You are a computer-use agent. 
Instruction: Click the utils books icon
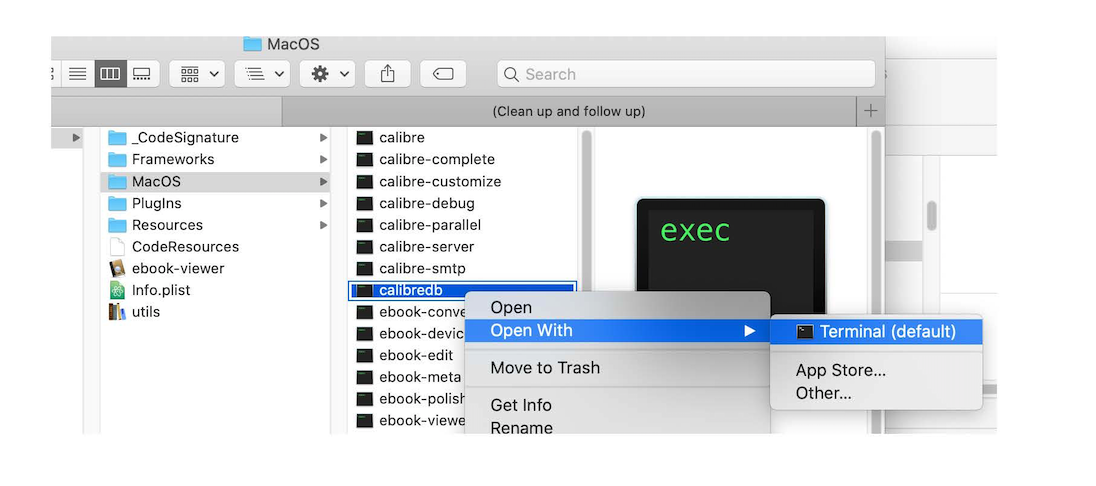[x=117, y=312]
